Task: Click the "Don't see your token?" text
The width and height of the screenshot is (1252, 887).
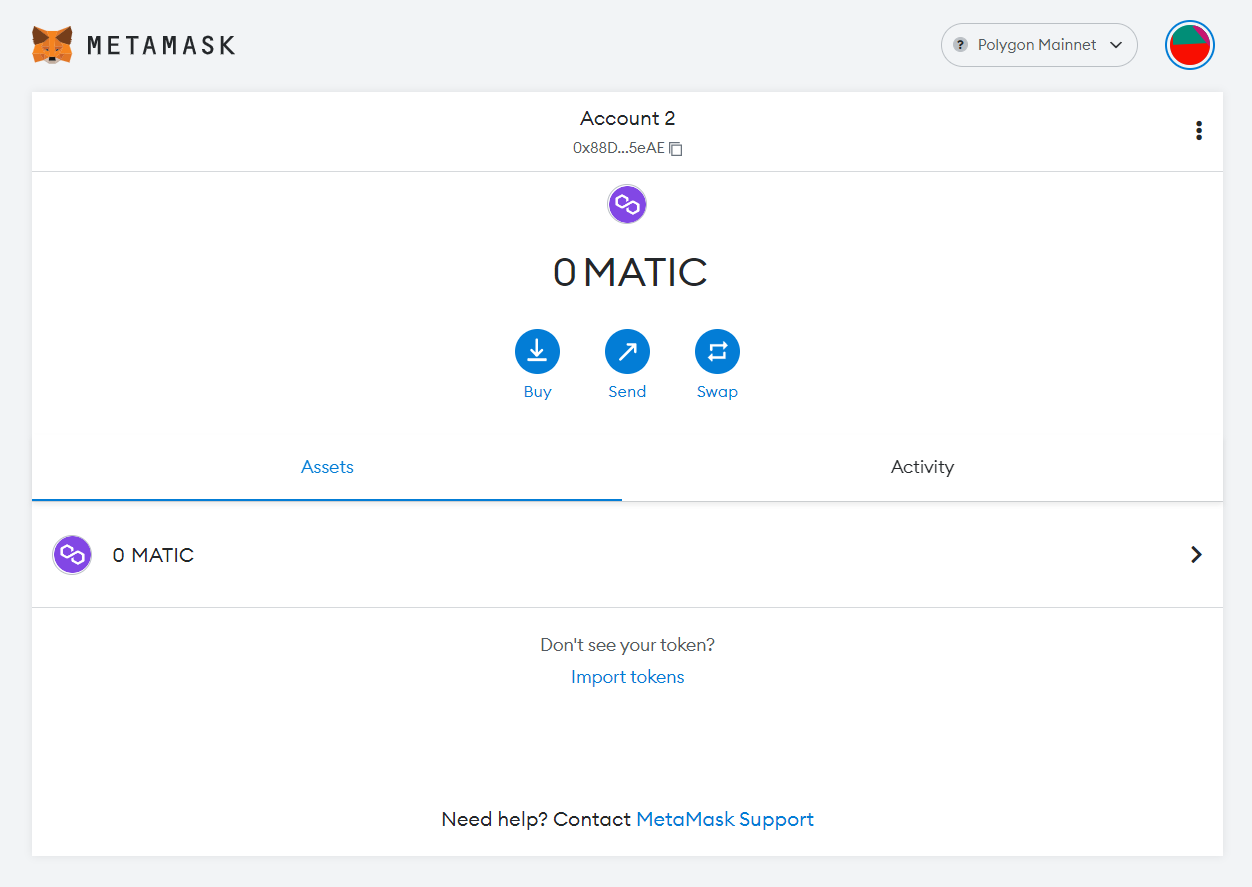Action: (628, 645)
